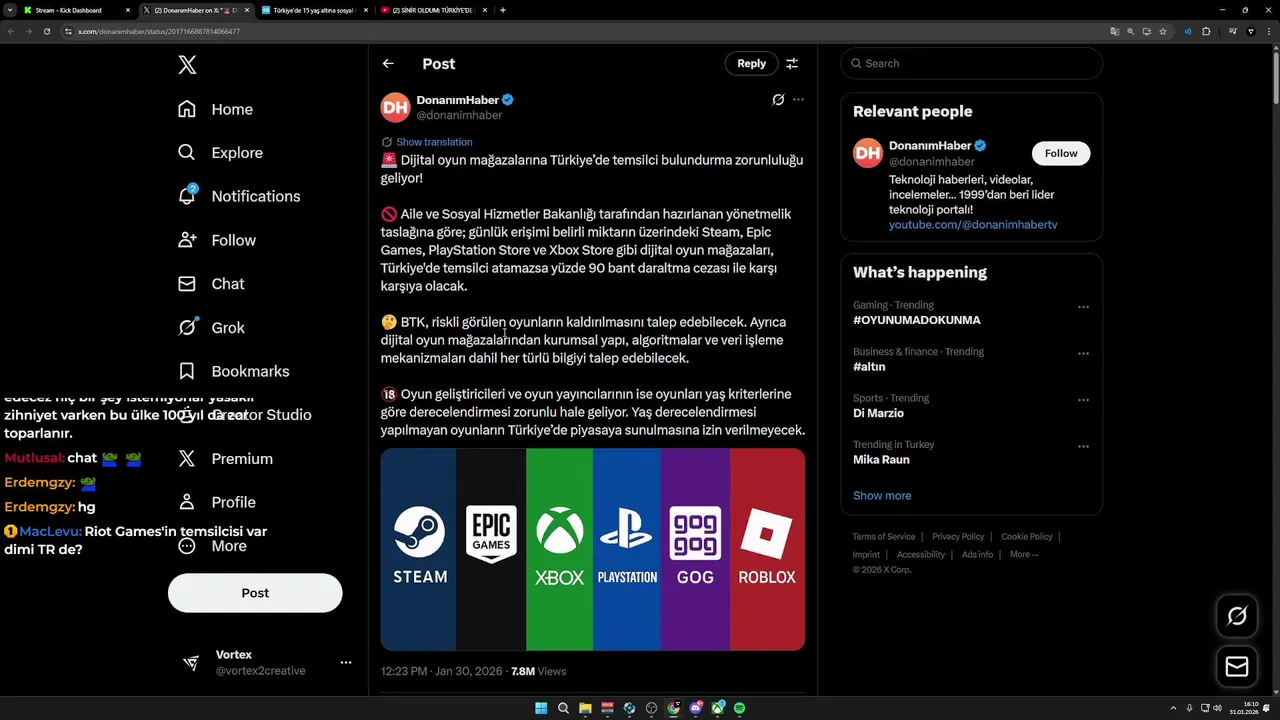Click the Grok explain icon on the post
The image size is (1280, 720).
point(778,99)
